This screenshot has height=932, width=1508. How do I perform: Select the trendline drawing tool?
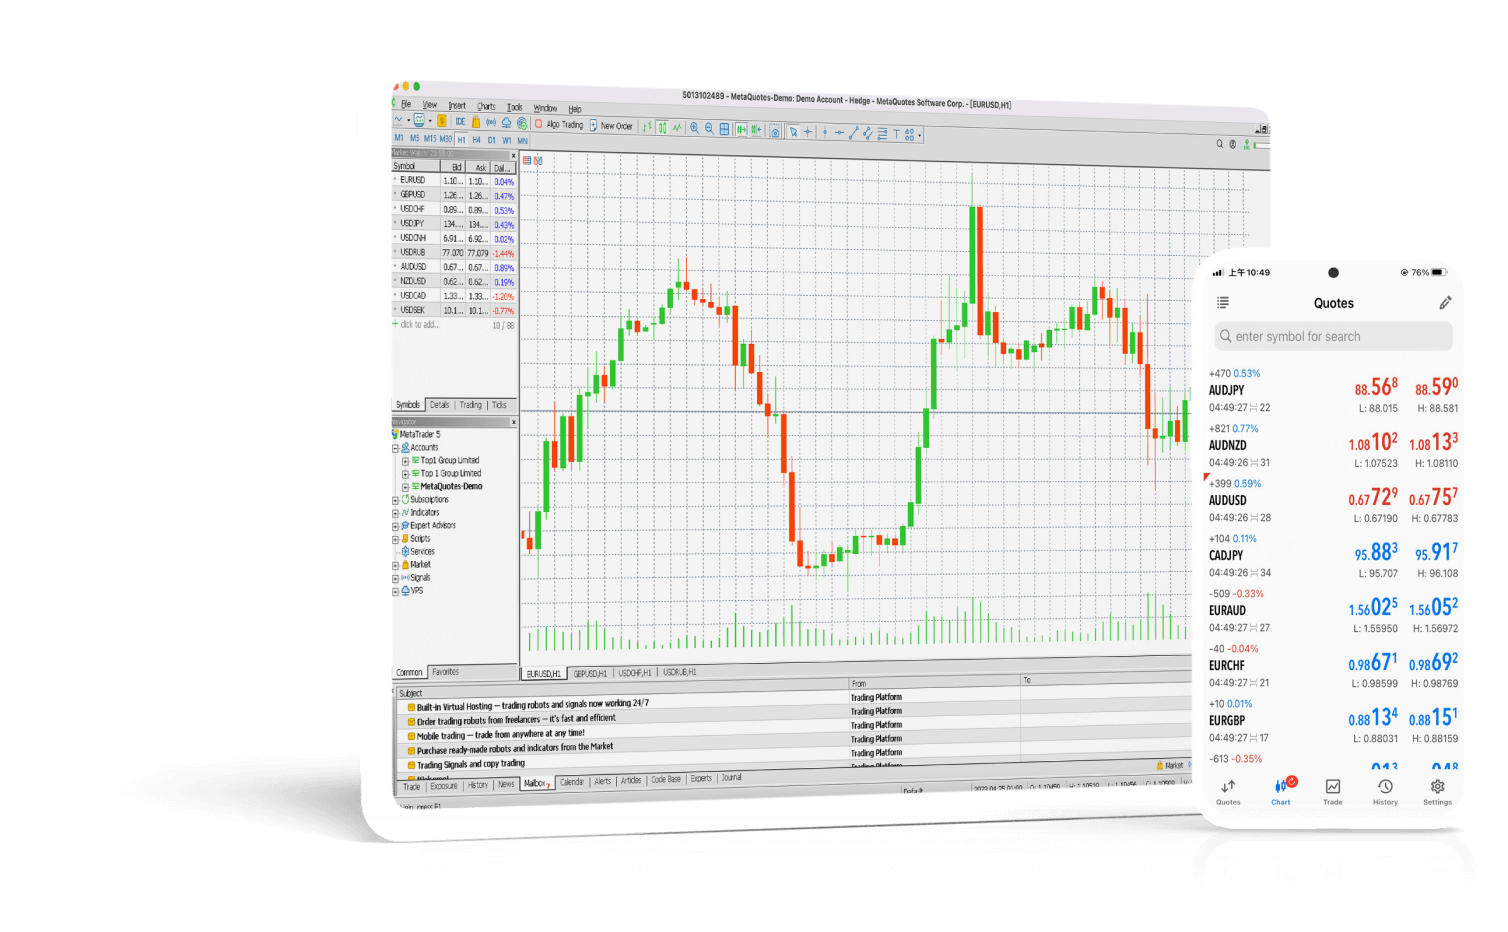pos(852,131)
